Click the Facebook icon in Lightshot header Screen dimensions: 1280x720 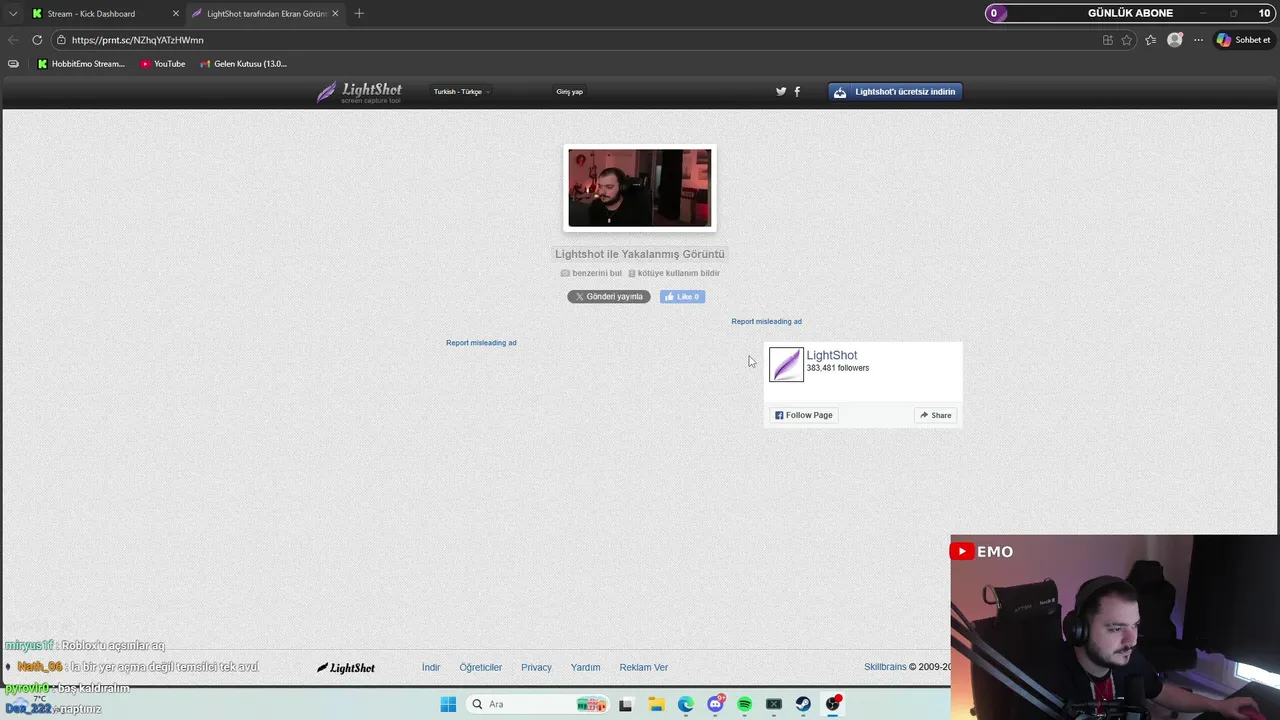point(797,91)
